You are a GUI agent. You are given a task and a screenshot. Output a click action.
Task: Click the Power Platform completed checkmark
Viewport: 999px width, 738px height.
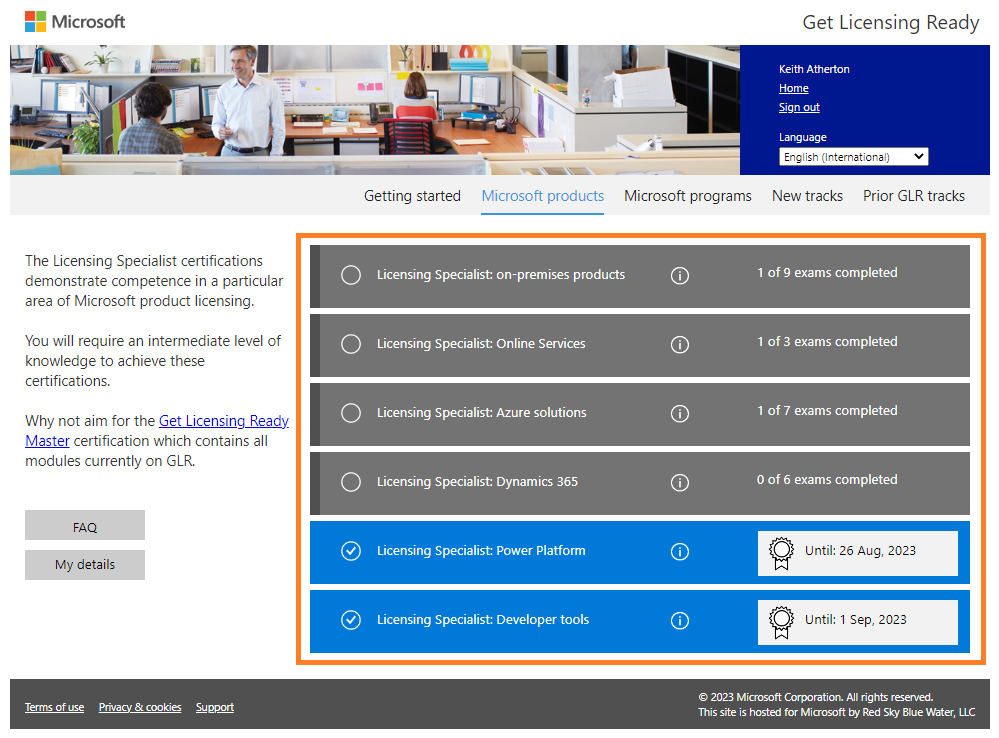tap(351, 551)
